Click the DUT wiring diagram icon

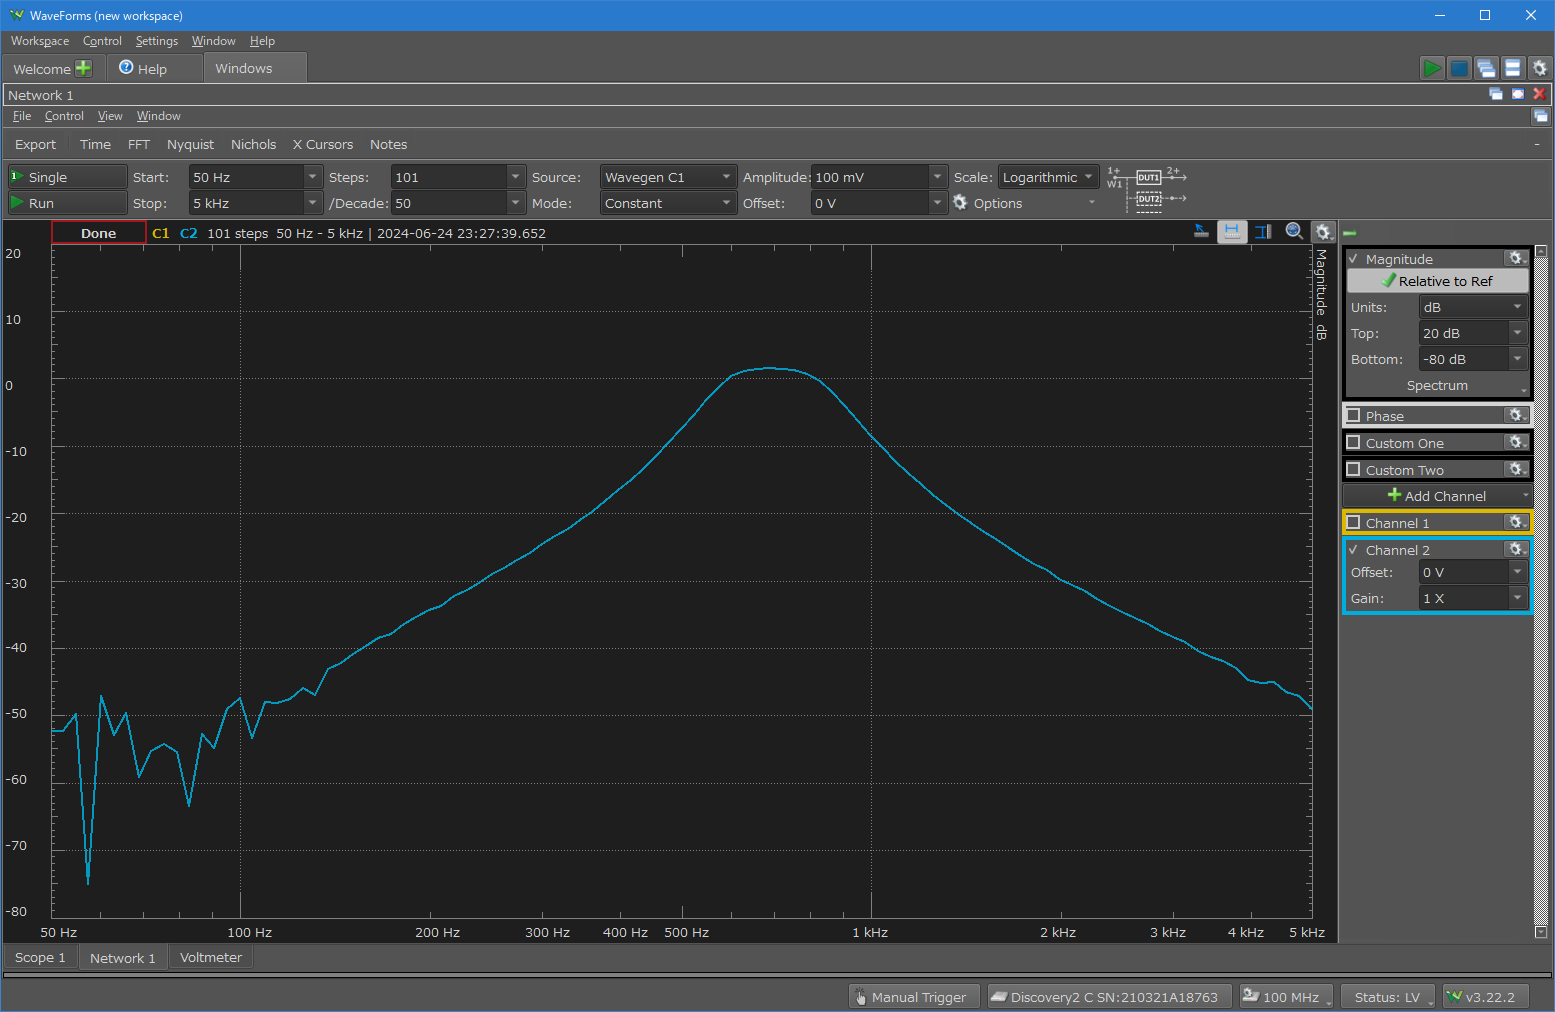pyautogui.click(x=1146, y=189)
